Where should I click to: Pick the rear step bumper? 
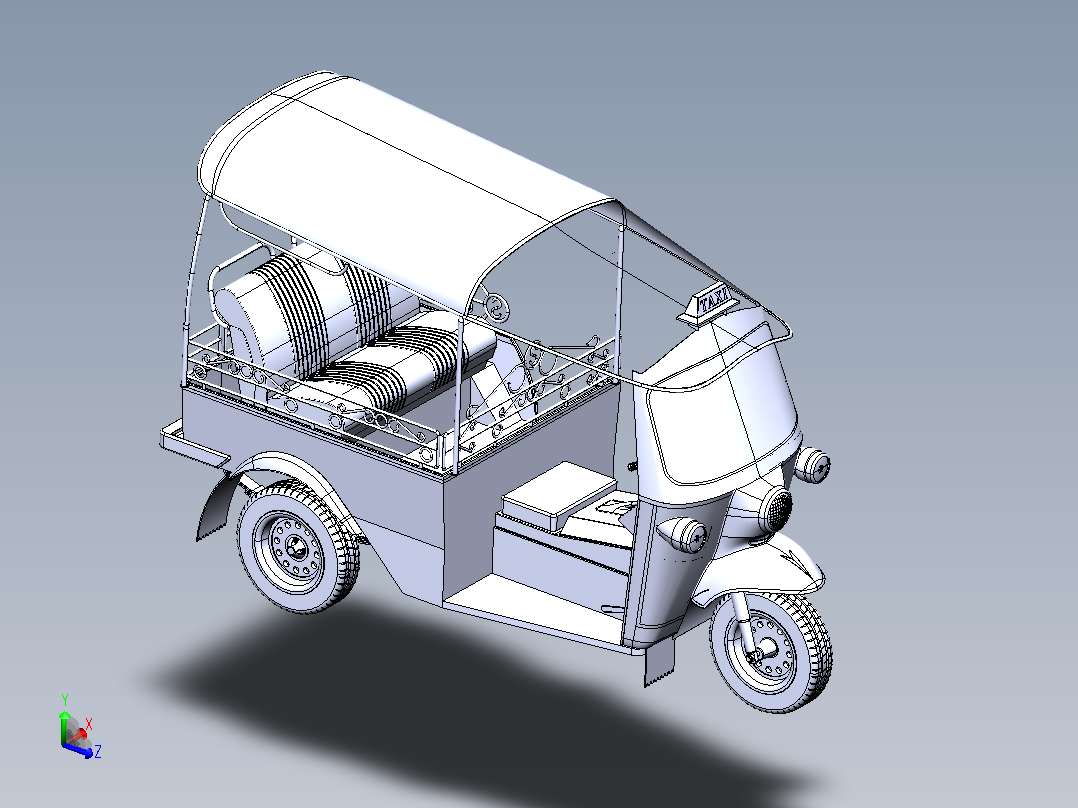click(195, 447)
